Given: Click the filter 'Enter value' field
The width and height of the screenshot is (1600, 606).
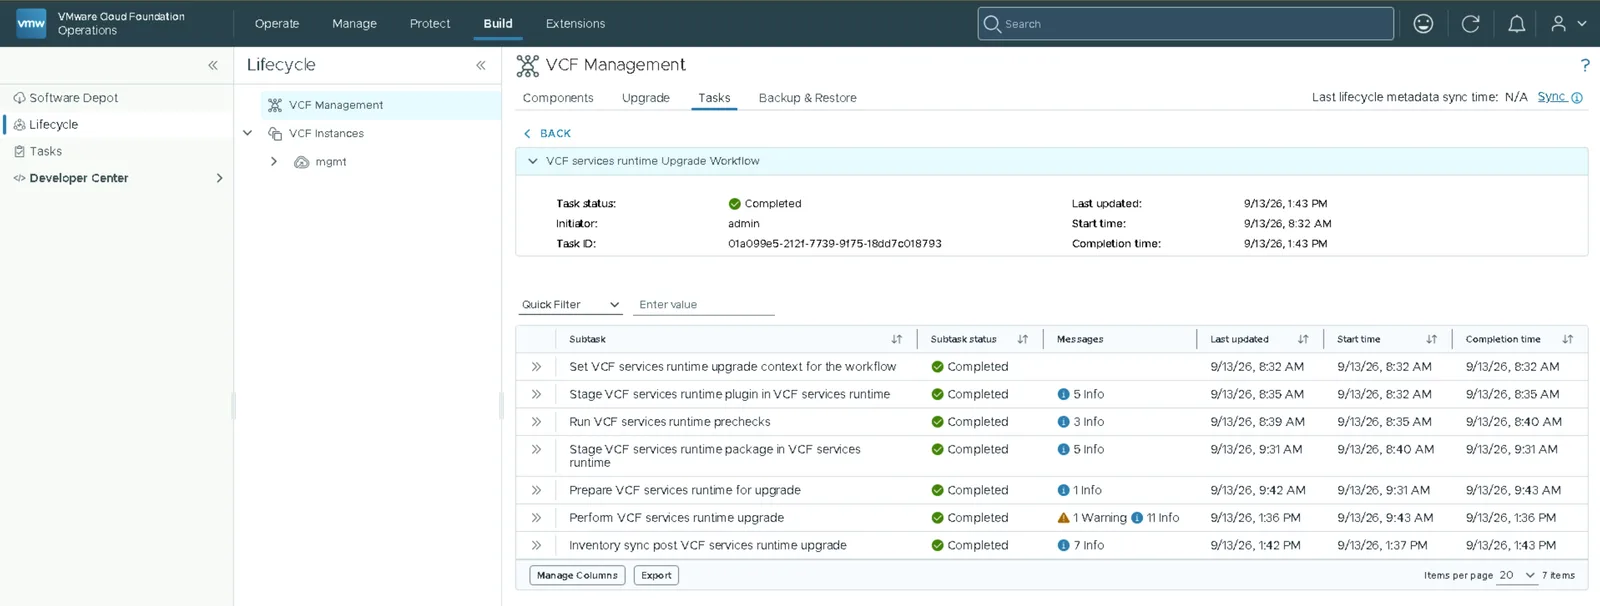Looking at the screenshot, I should click(704, 305).
